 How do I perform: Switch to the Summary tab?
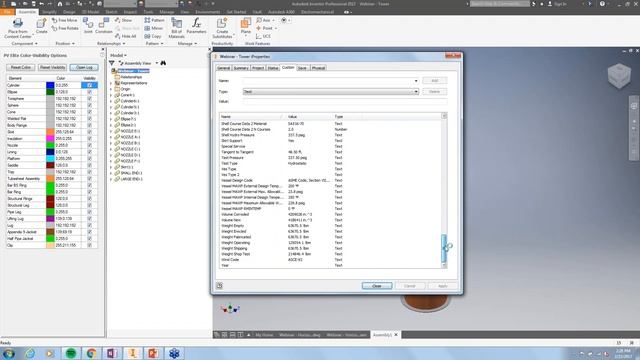241,68
